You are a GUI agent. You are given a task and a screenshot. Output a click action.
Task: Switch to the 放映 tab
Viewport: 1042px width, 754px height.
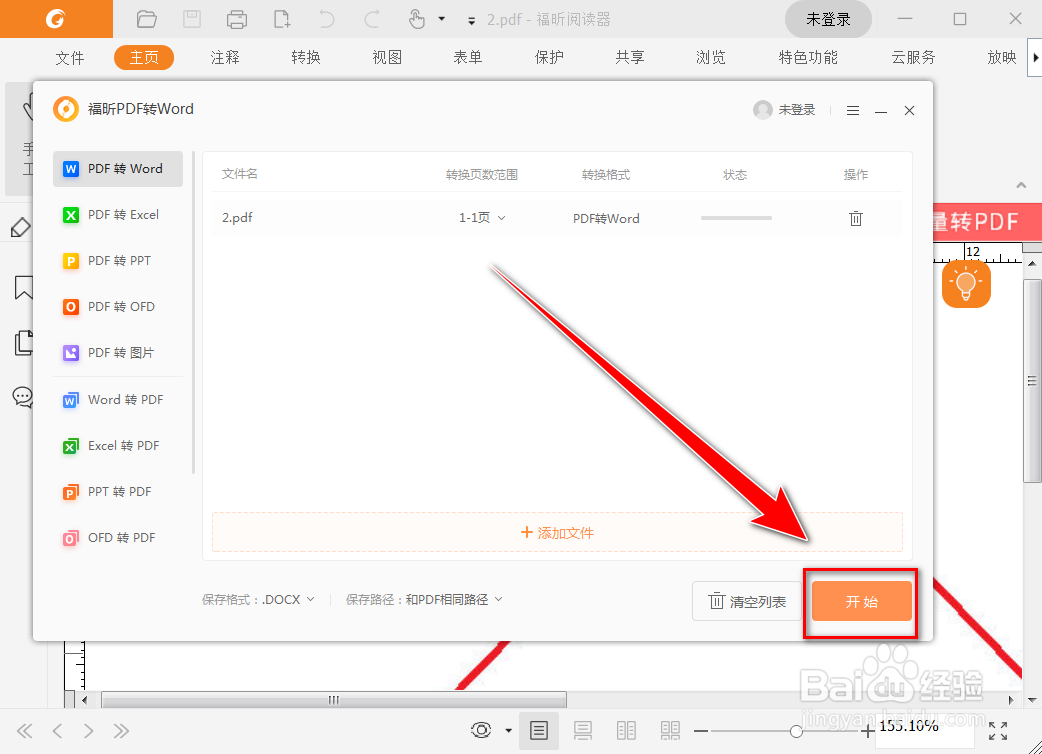(x=1001, y=58)
